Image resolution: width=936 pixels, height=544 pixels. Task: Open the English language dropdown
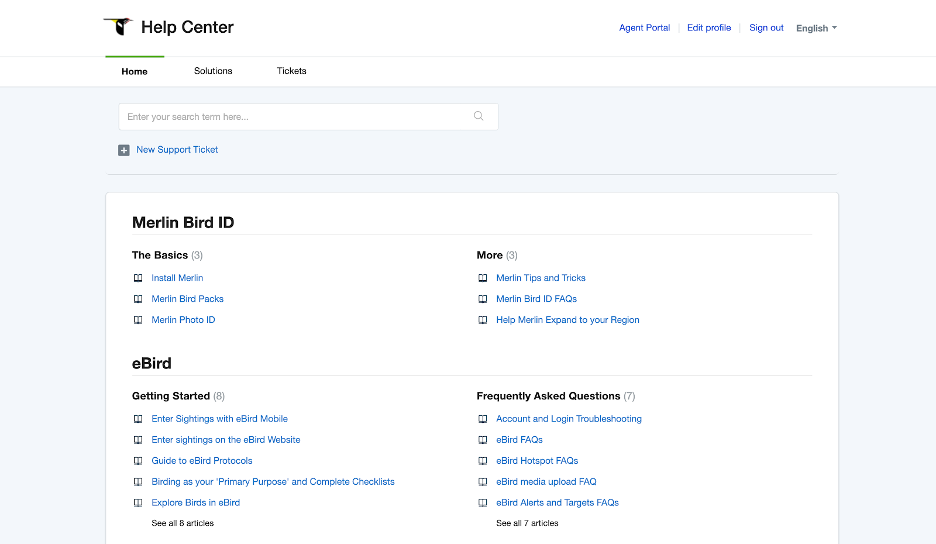click(816, 28)
